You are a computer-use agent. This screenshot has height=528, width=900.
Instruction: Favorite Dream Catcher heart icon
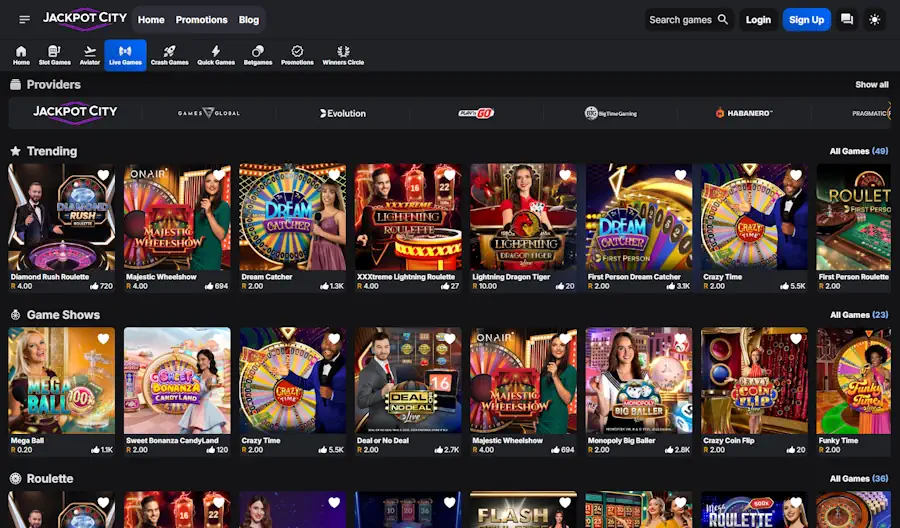334,175
